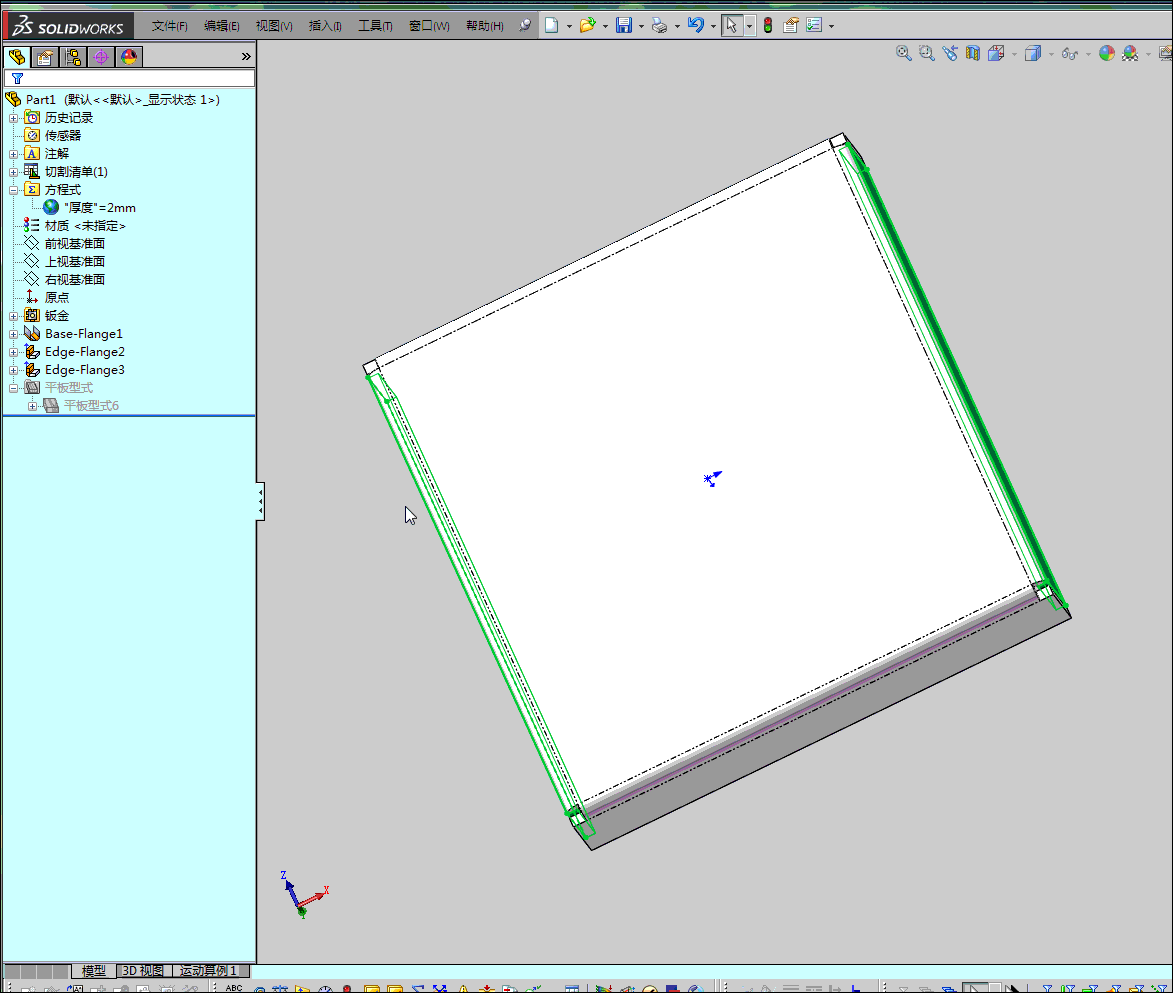Viewport: 1173px width, 993px height.
Task: Open the 文件(F) menu
Action: coord(170,26)
